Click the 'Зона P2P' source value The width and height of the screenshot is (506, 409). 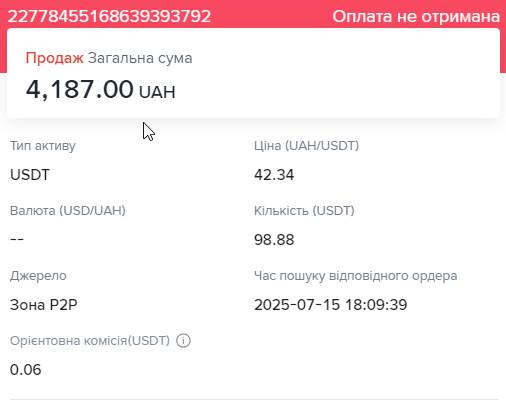click(x=44, y=305)
